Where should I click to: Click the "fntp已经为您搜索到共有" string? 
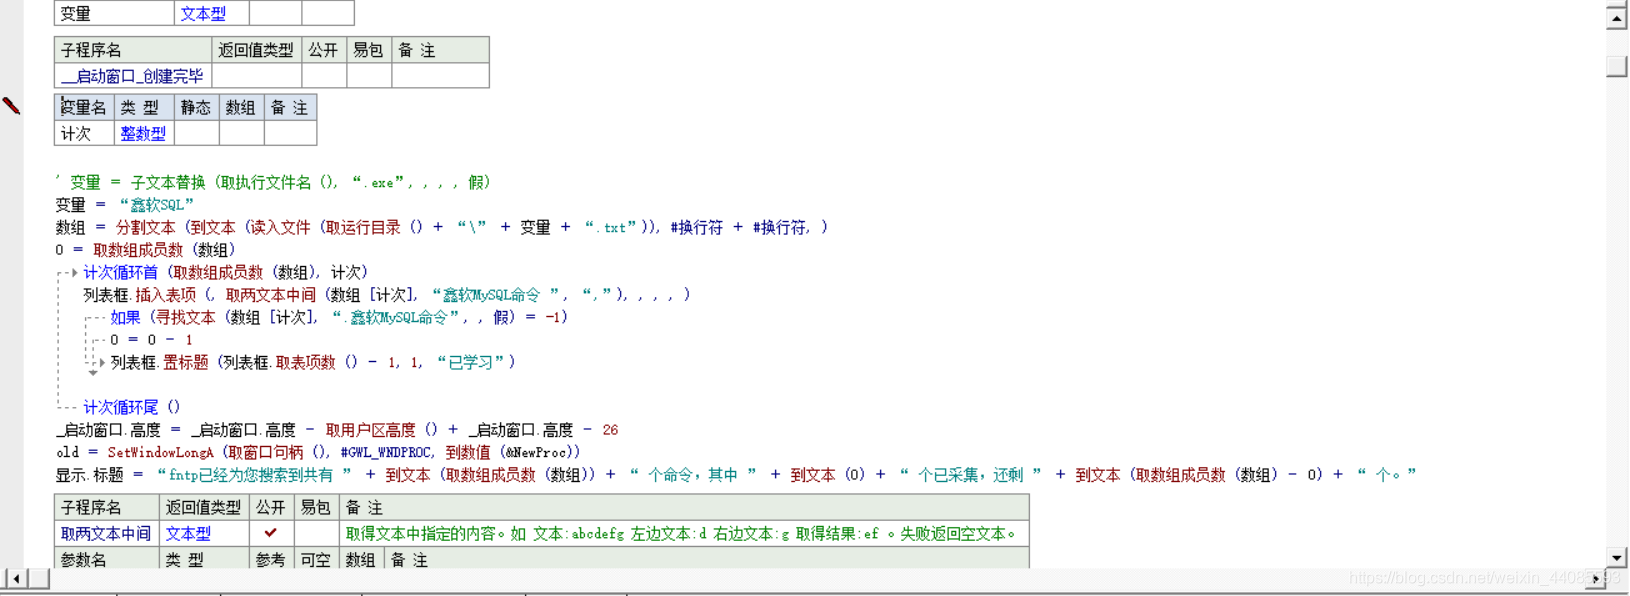tap(254, 475)
